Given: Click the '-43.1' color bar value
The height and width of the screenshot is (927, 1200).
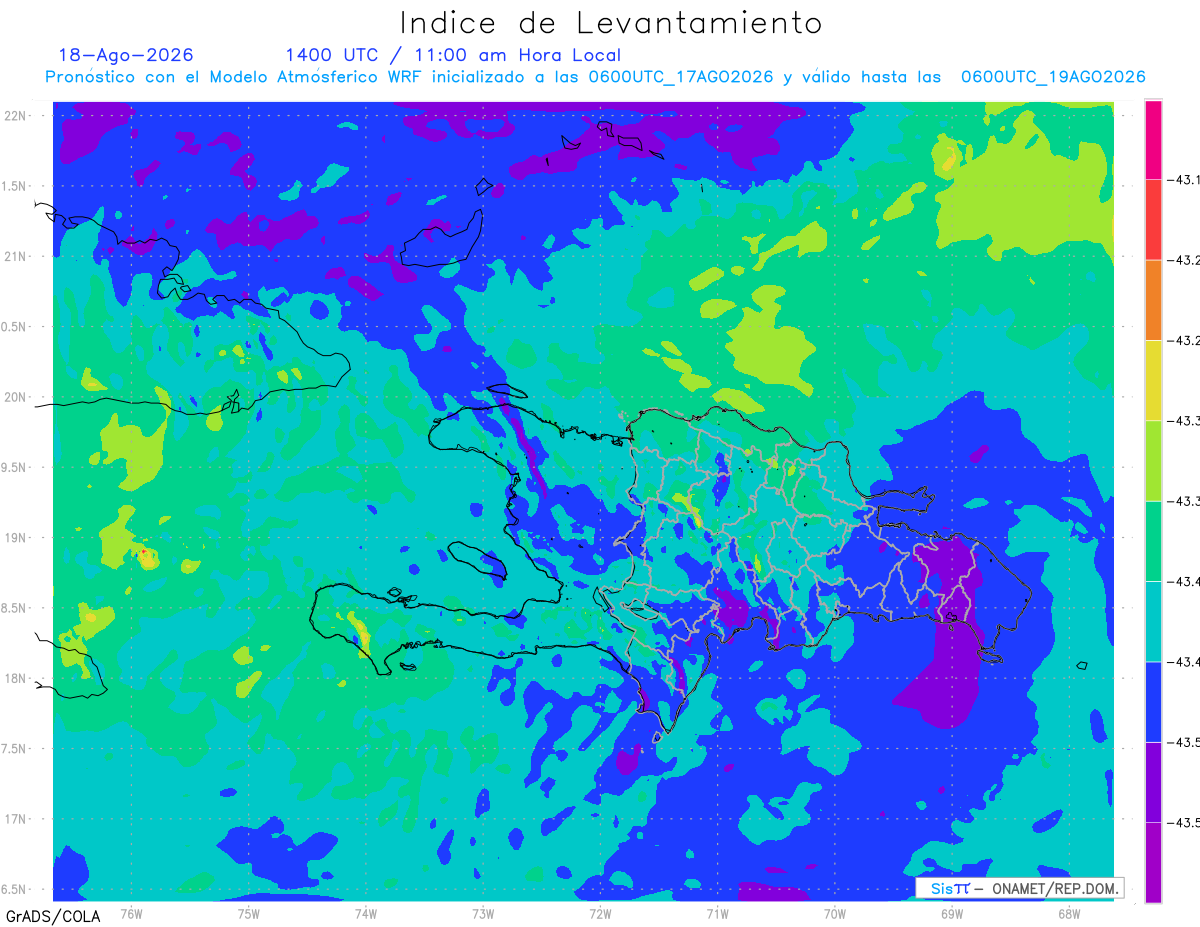Looking at the screenshot, I should [x=1185, y=180].
